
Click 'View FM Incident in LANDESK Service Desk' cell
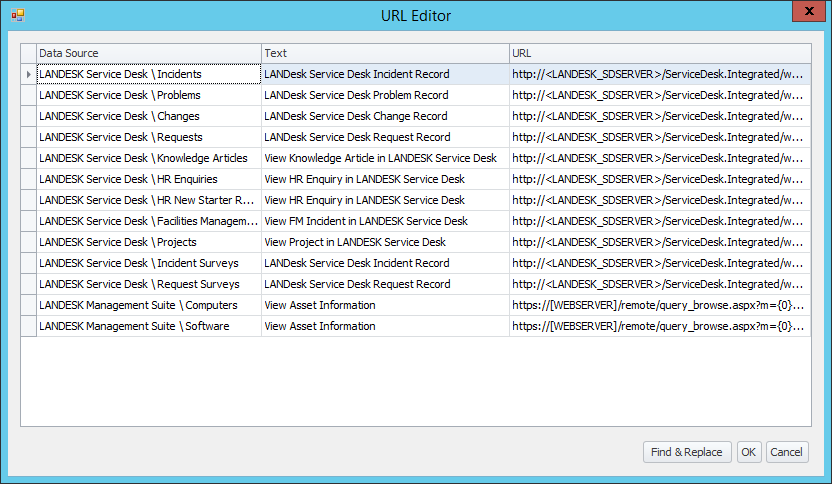[385, 221]
